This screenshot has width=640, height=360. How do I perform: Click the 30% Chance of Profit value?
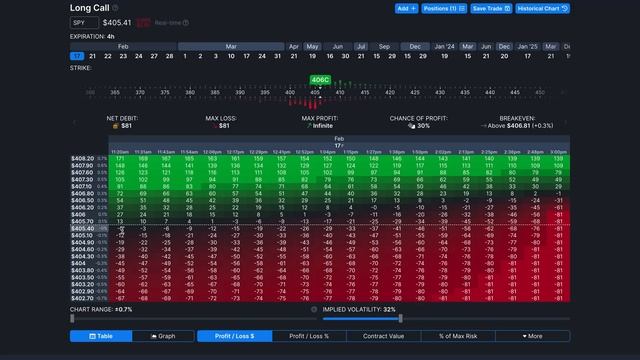[424, 126]
